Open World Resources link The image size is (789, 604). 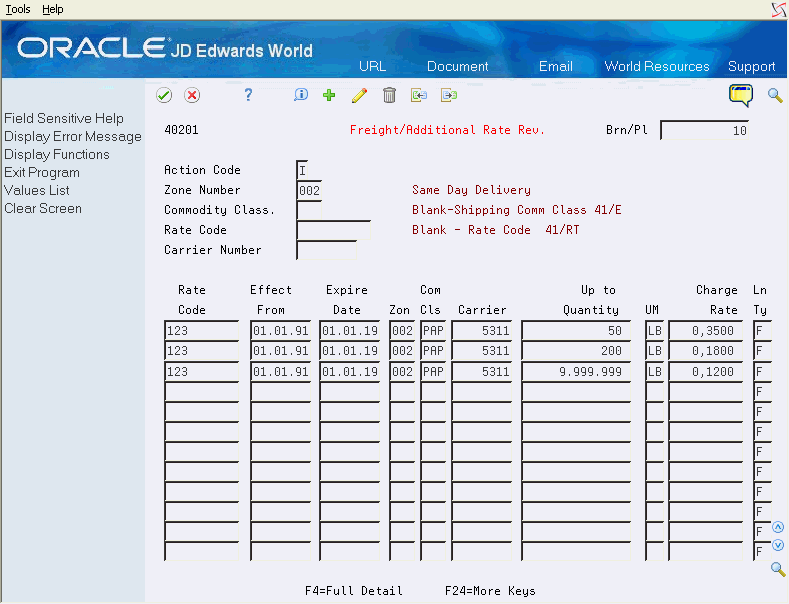click(657, 66)
